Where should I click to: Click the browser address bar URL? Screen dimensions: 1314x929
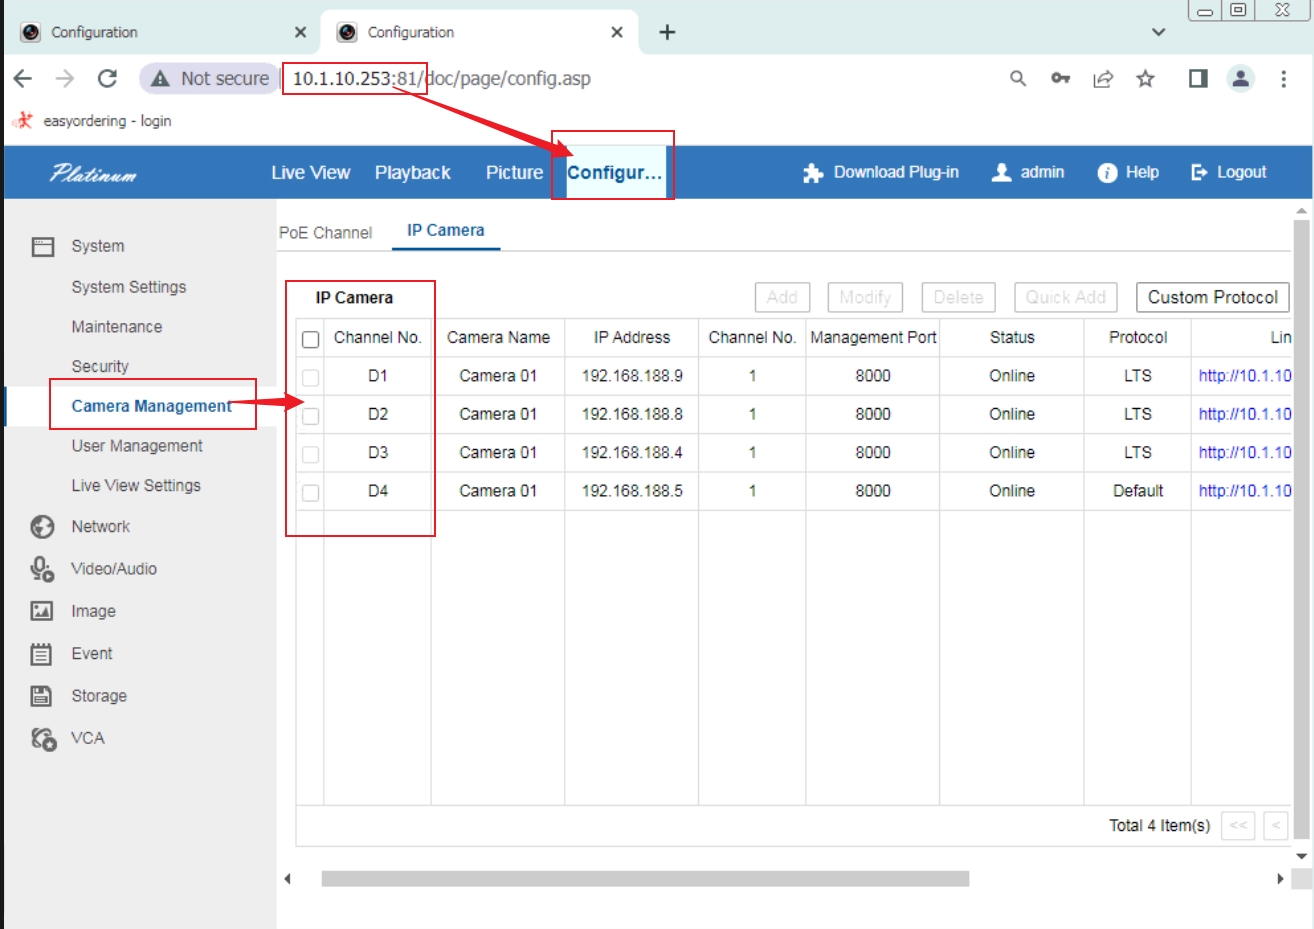[x=441, y=79]
